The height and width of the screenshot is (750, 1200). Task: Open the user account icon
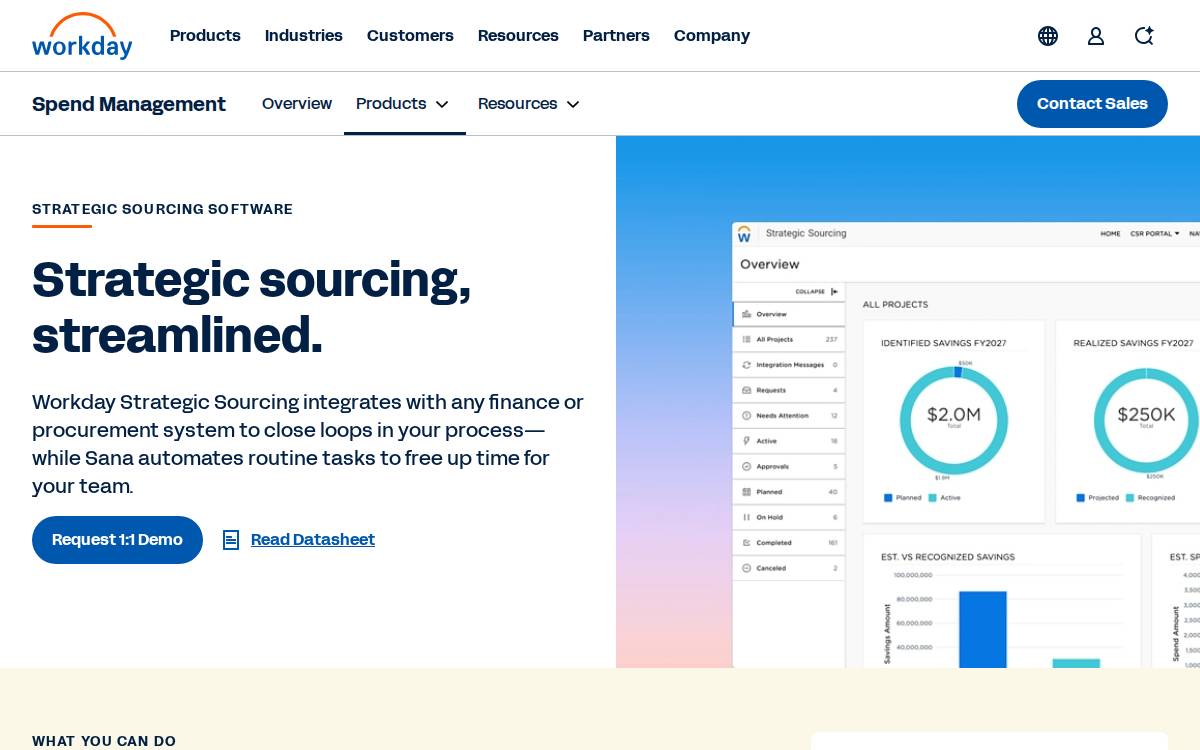tap(1096, 36)
